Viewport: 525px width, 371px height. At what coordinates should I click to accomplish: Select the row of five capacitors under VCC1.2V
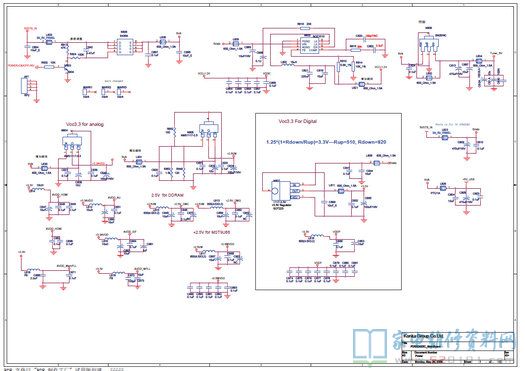pos(248,85)
